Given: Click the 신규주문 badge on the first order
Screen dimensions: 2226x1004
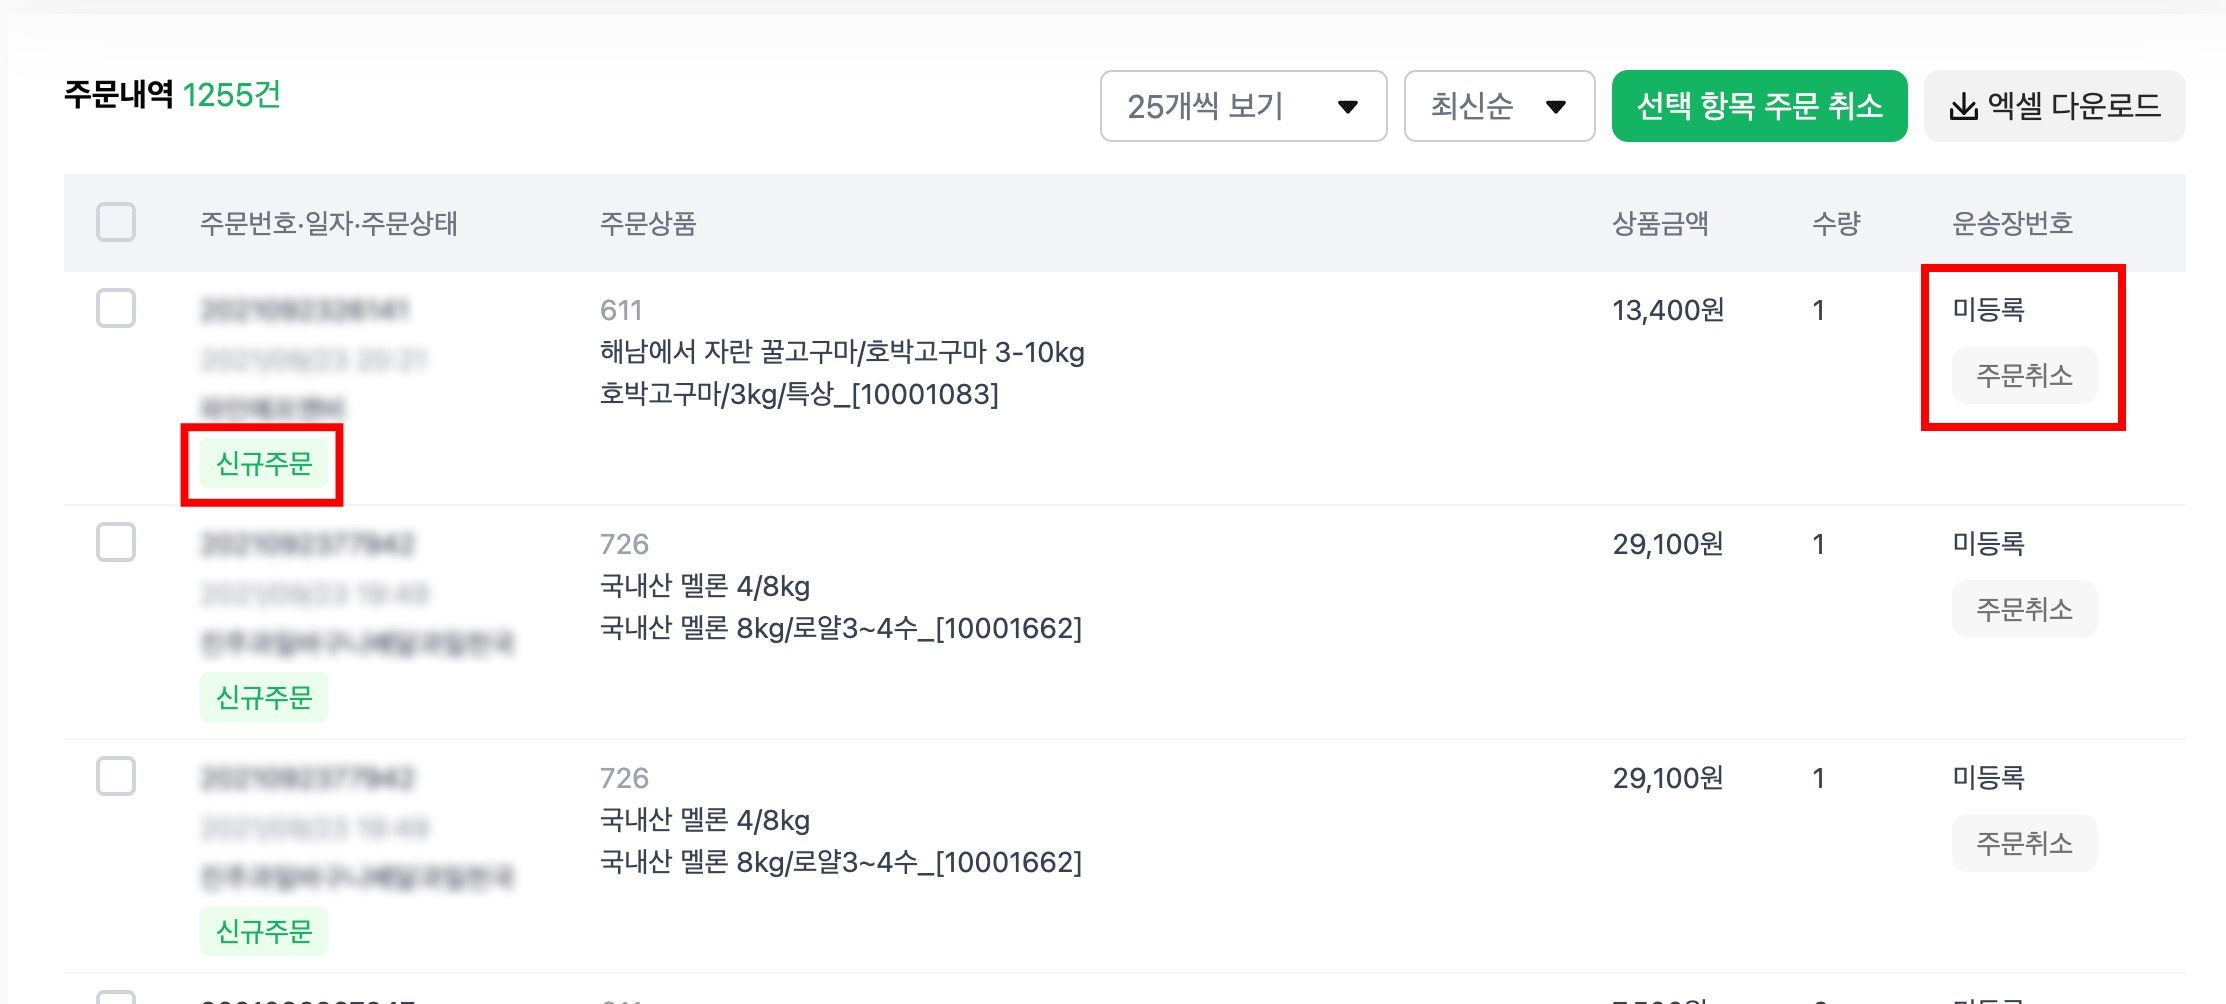Looking at the screenshot, I should click(x=264, y=464).
